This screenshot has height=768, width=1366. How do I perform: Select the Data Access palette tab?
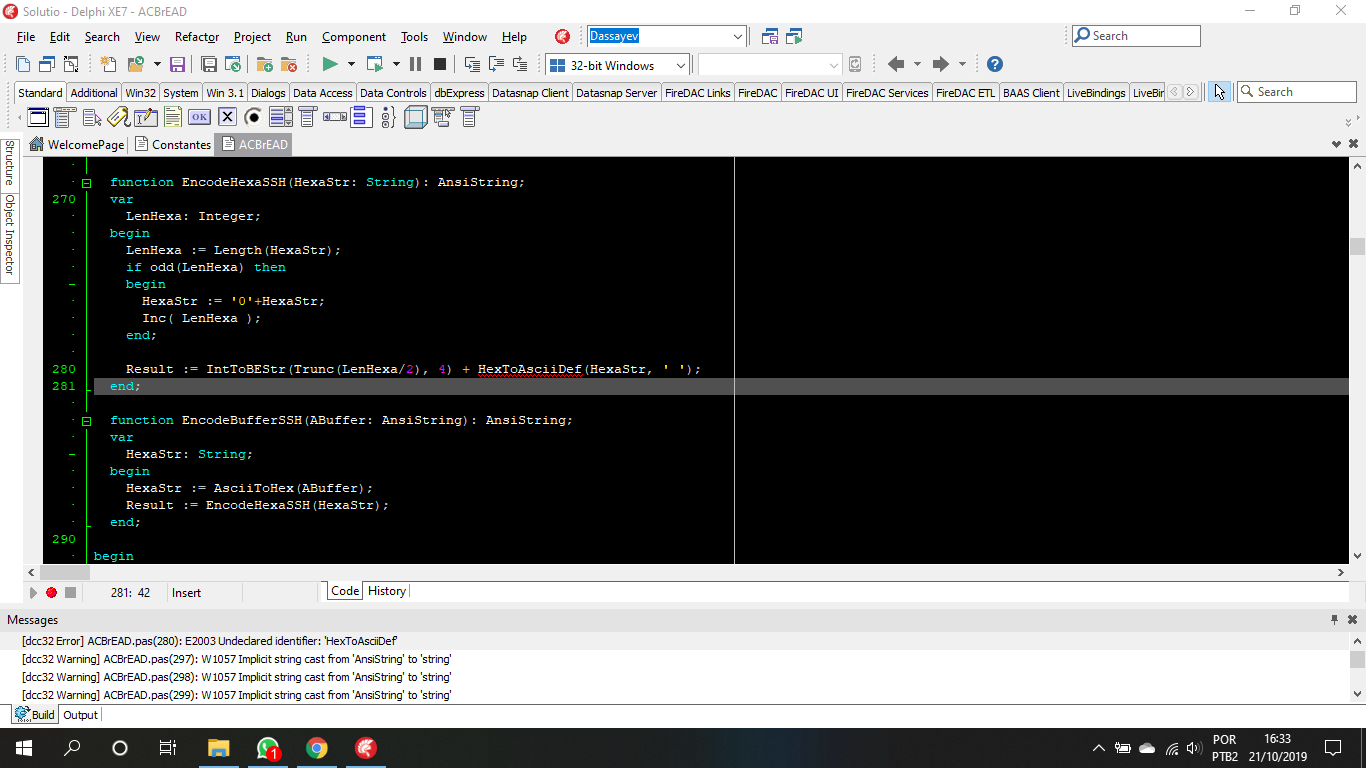pos(322,93)
